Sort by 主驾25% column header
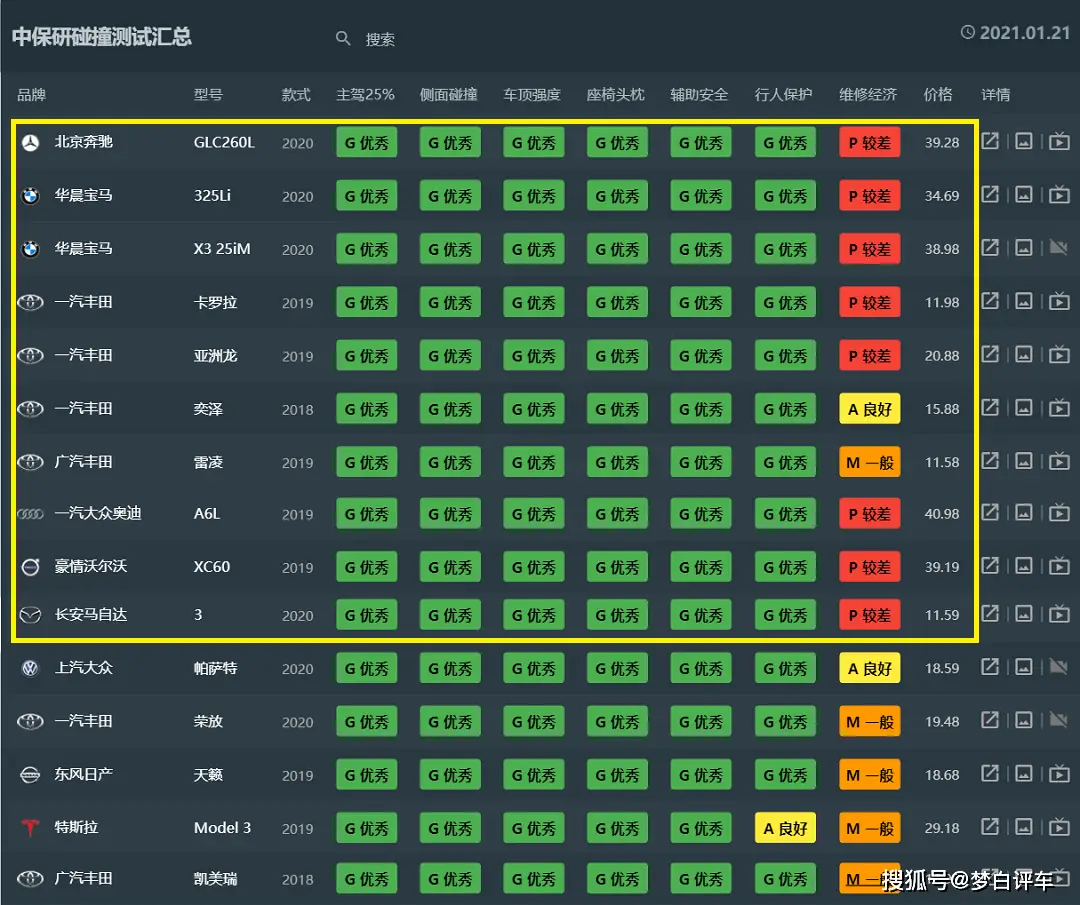 tap(365, 94)
